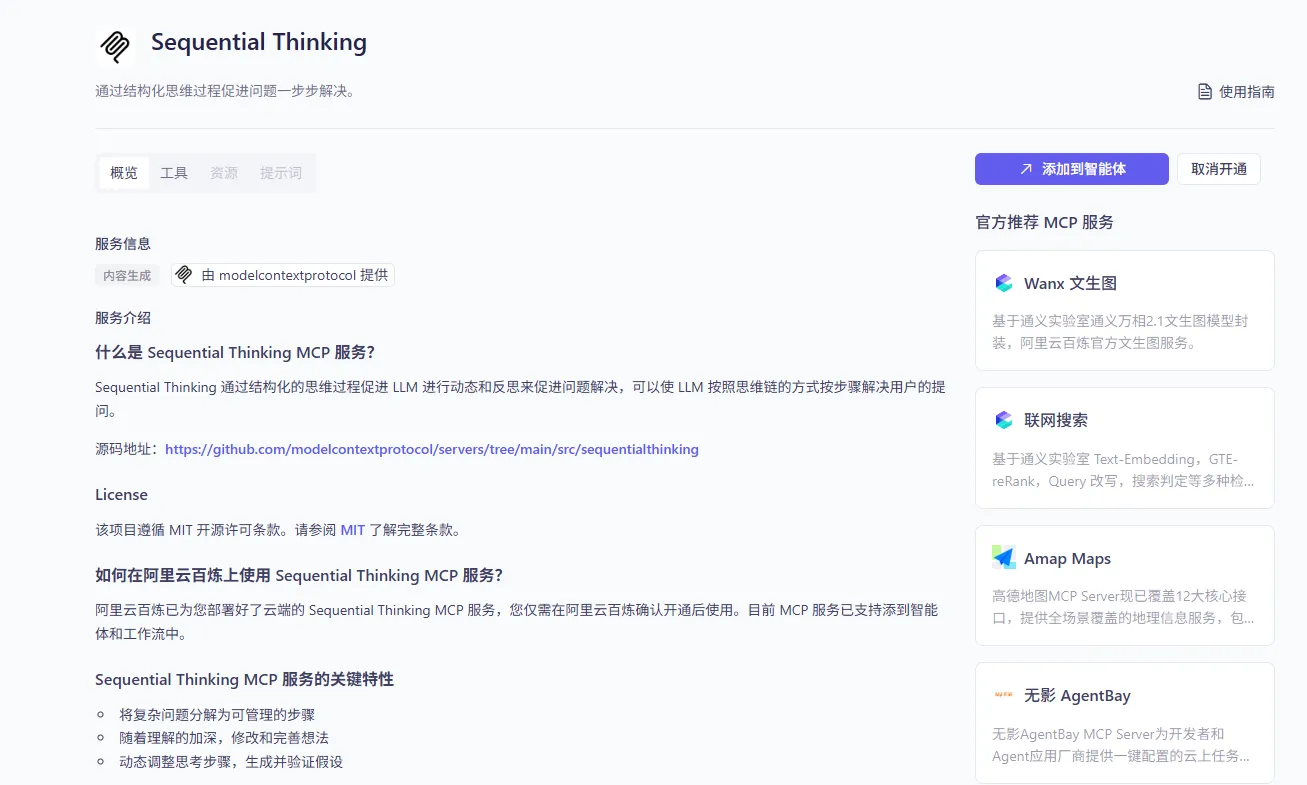Click the Sequential Thinking logo icon in header
The height and width of the screenshot is (785, 1307).
pyautogui.click(x=115, y=46)
